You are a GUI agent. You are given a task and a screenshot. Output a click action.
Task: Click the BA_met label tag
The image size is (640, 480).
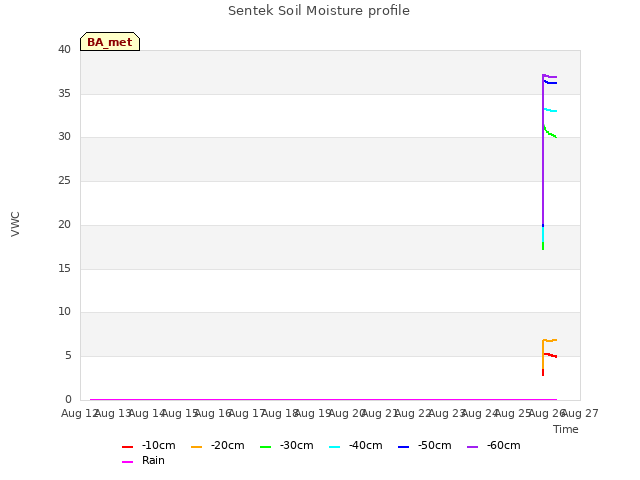coord(110,42)
